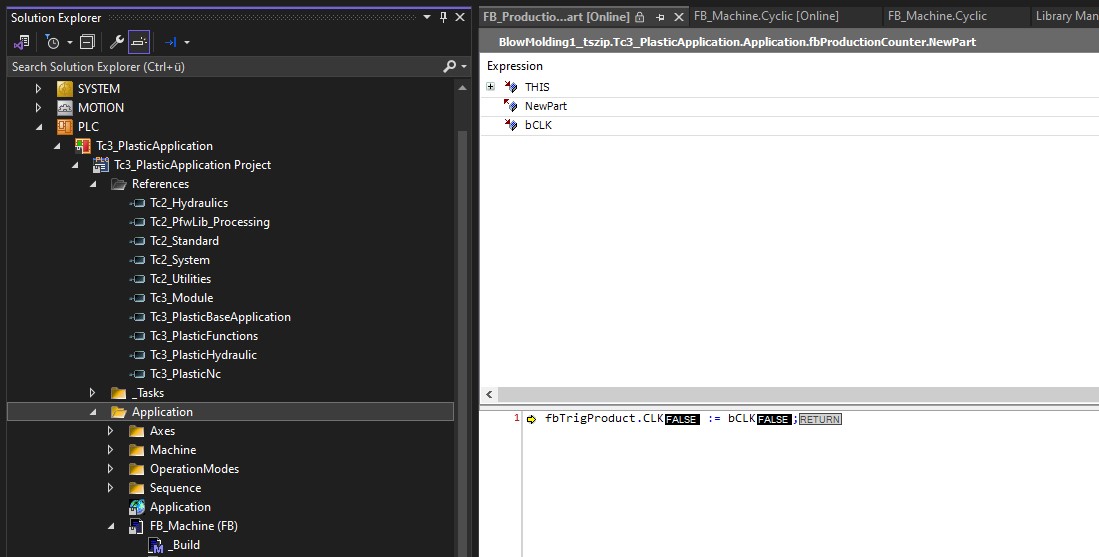The height and width of the screenshot is (557, 1099).
Task: Click the bCLK inline FALSE value in code
Action: [x=774, y=419]
